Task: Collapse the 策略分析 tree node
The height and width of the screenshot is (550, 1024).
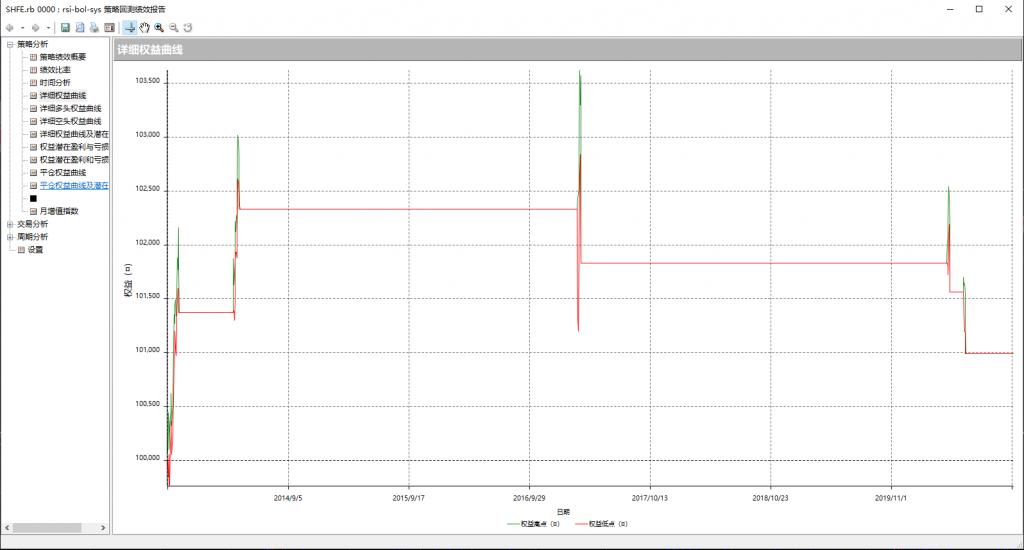Action: pyautogui.click(x=10, y=44)
